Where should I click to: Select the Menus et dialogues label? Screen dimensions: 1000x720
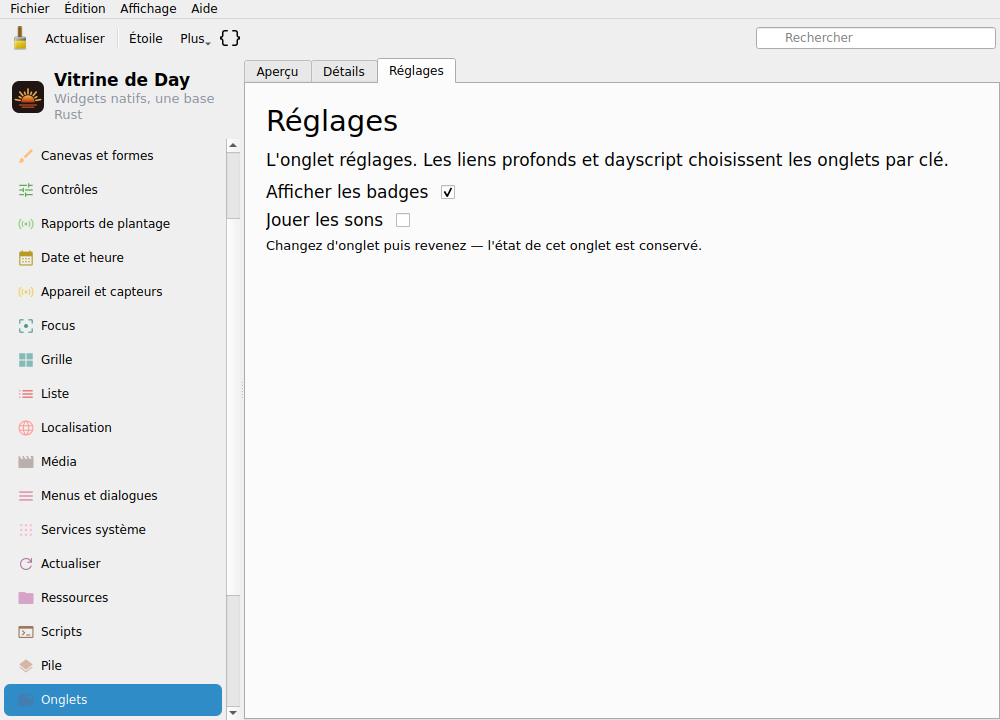point(99,496)
